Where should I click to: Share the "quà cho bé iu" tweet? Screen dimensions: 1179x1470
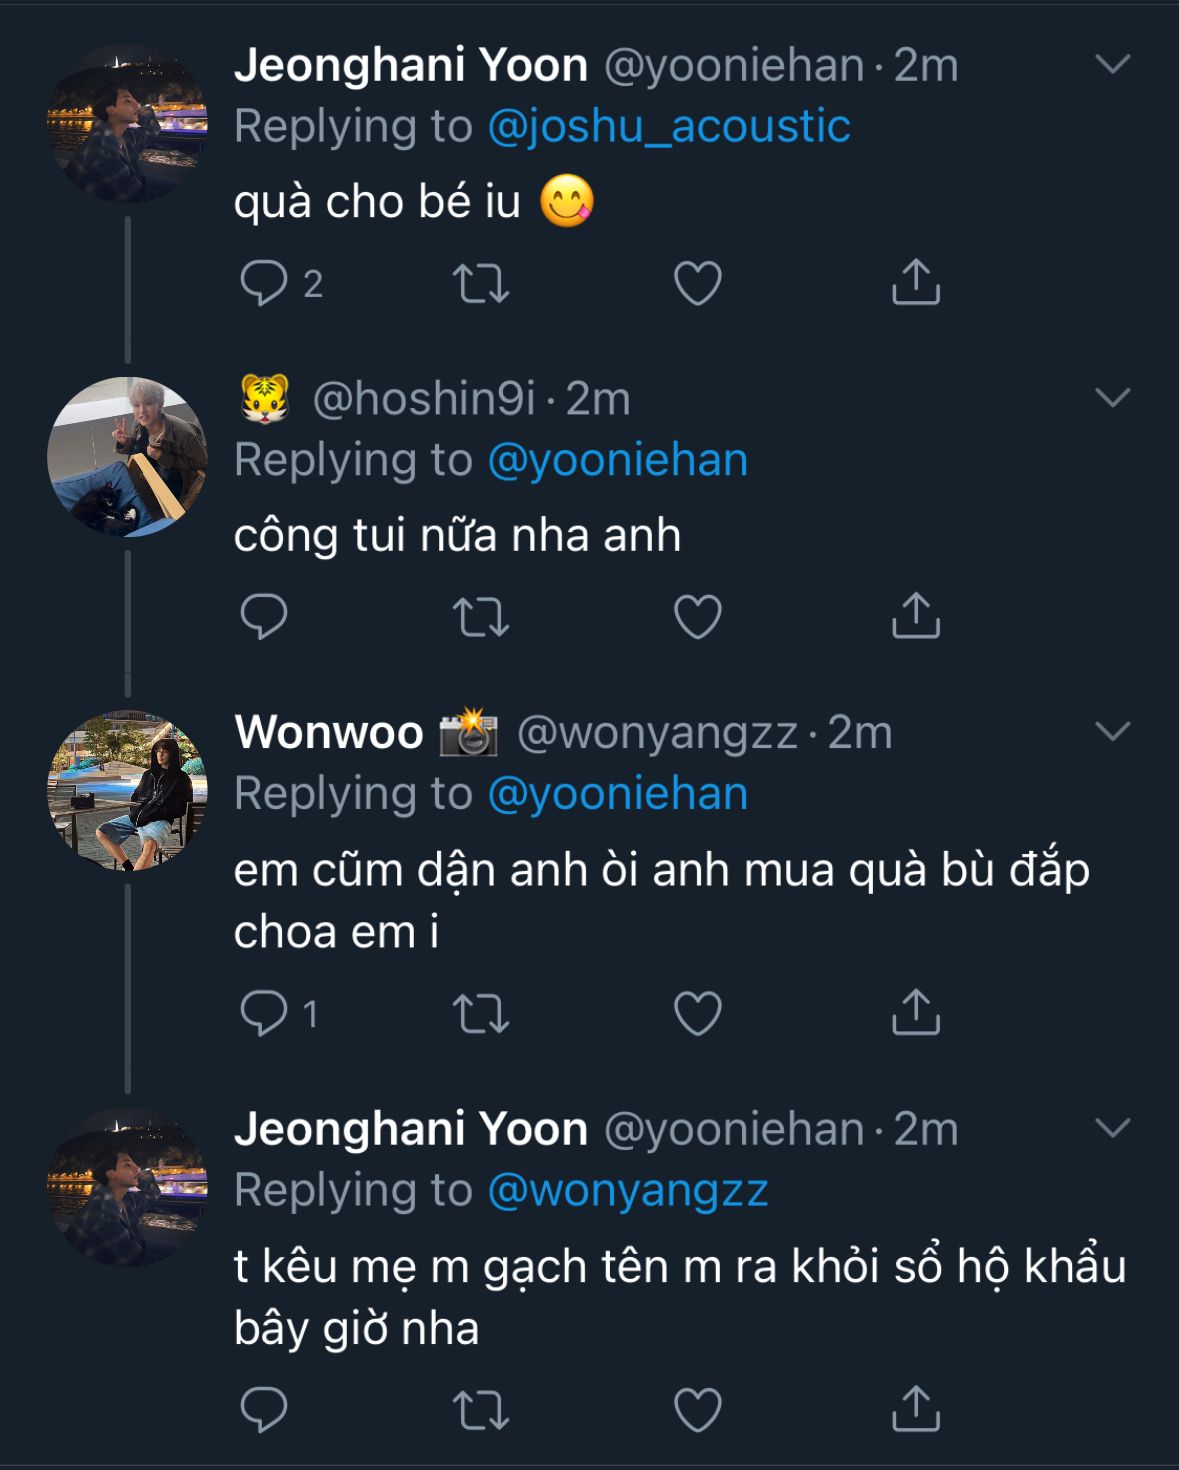pyautogui.click(x=915, y=283)
